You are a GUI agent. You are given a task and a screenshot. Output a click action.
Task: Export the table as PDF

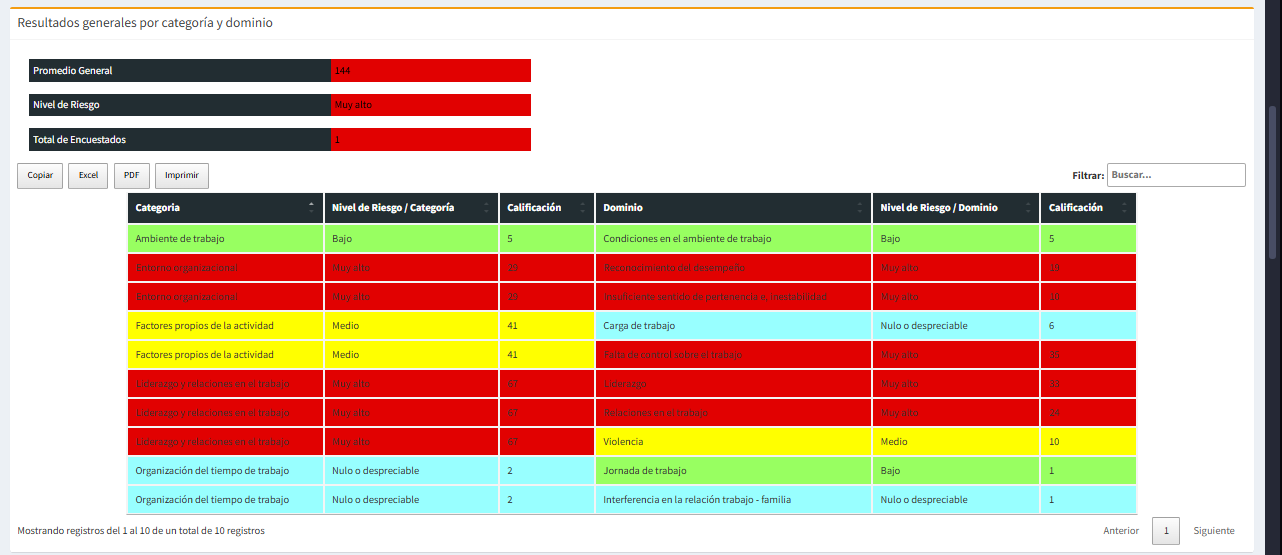pyautogui.click(x=131, y=175)
